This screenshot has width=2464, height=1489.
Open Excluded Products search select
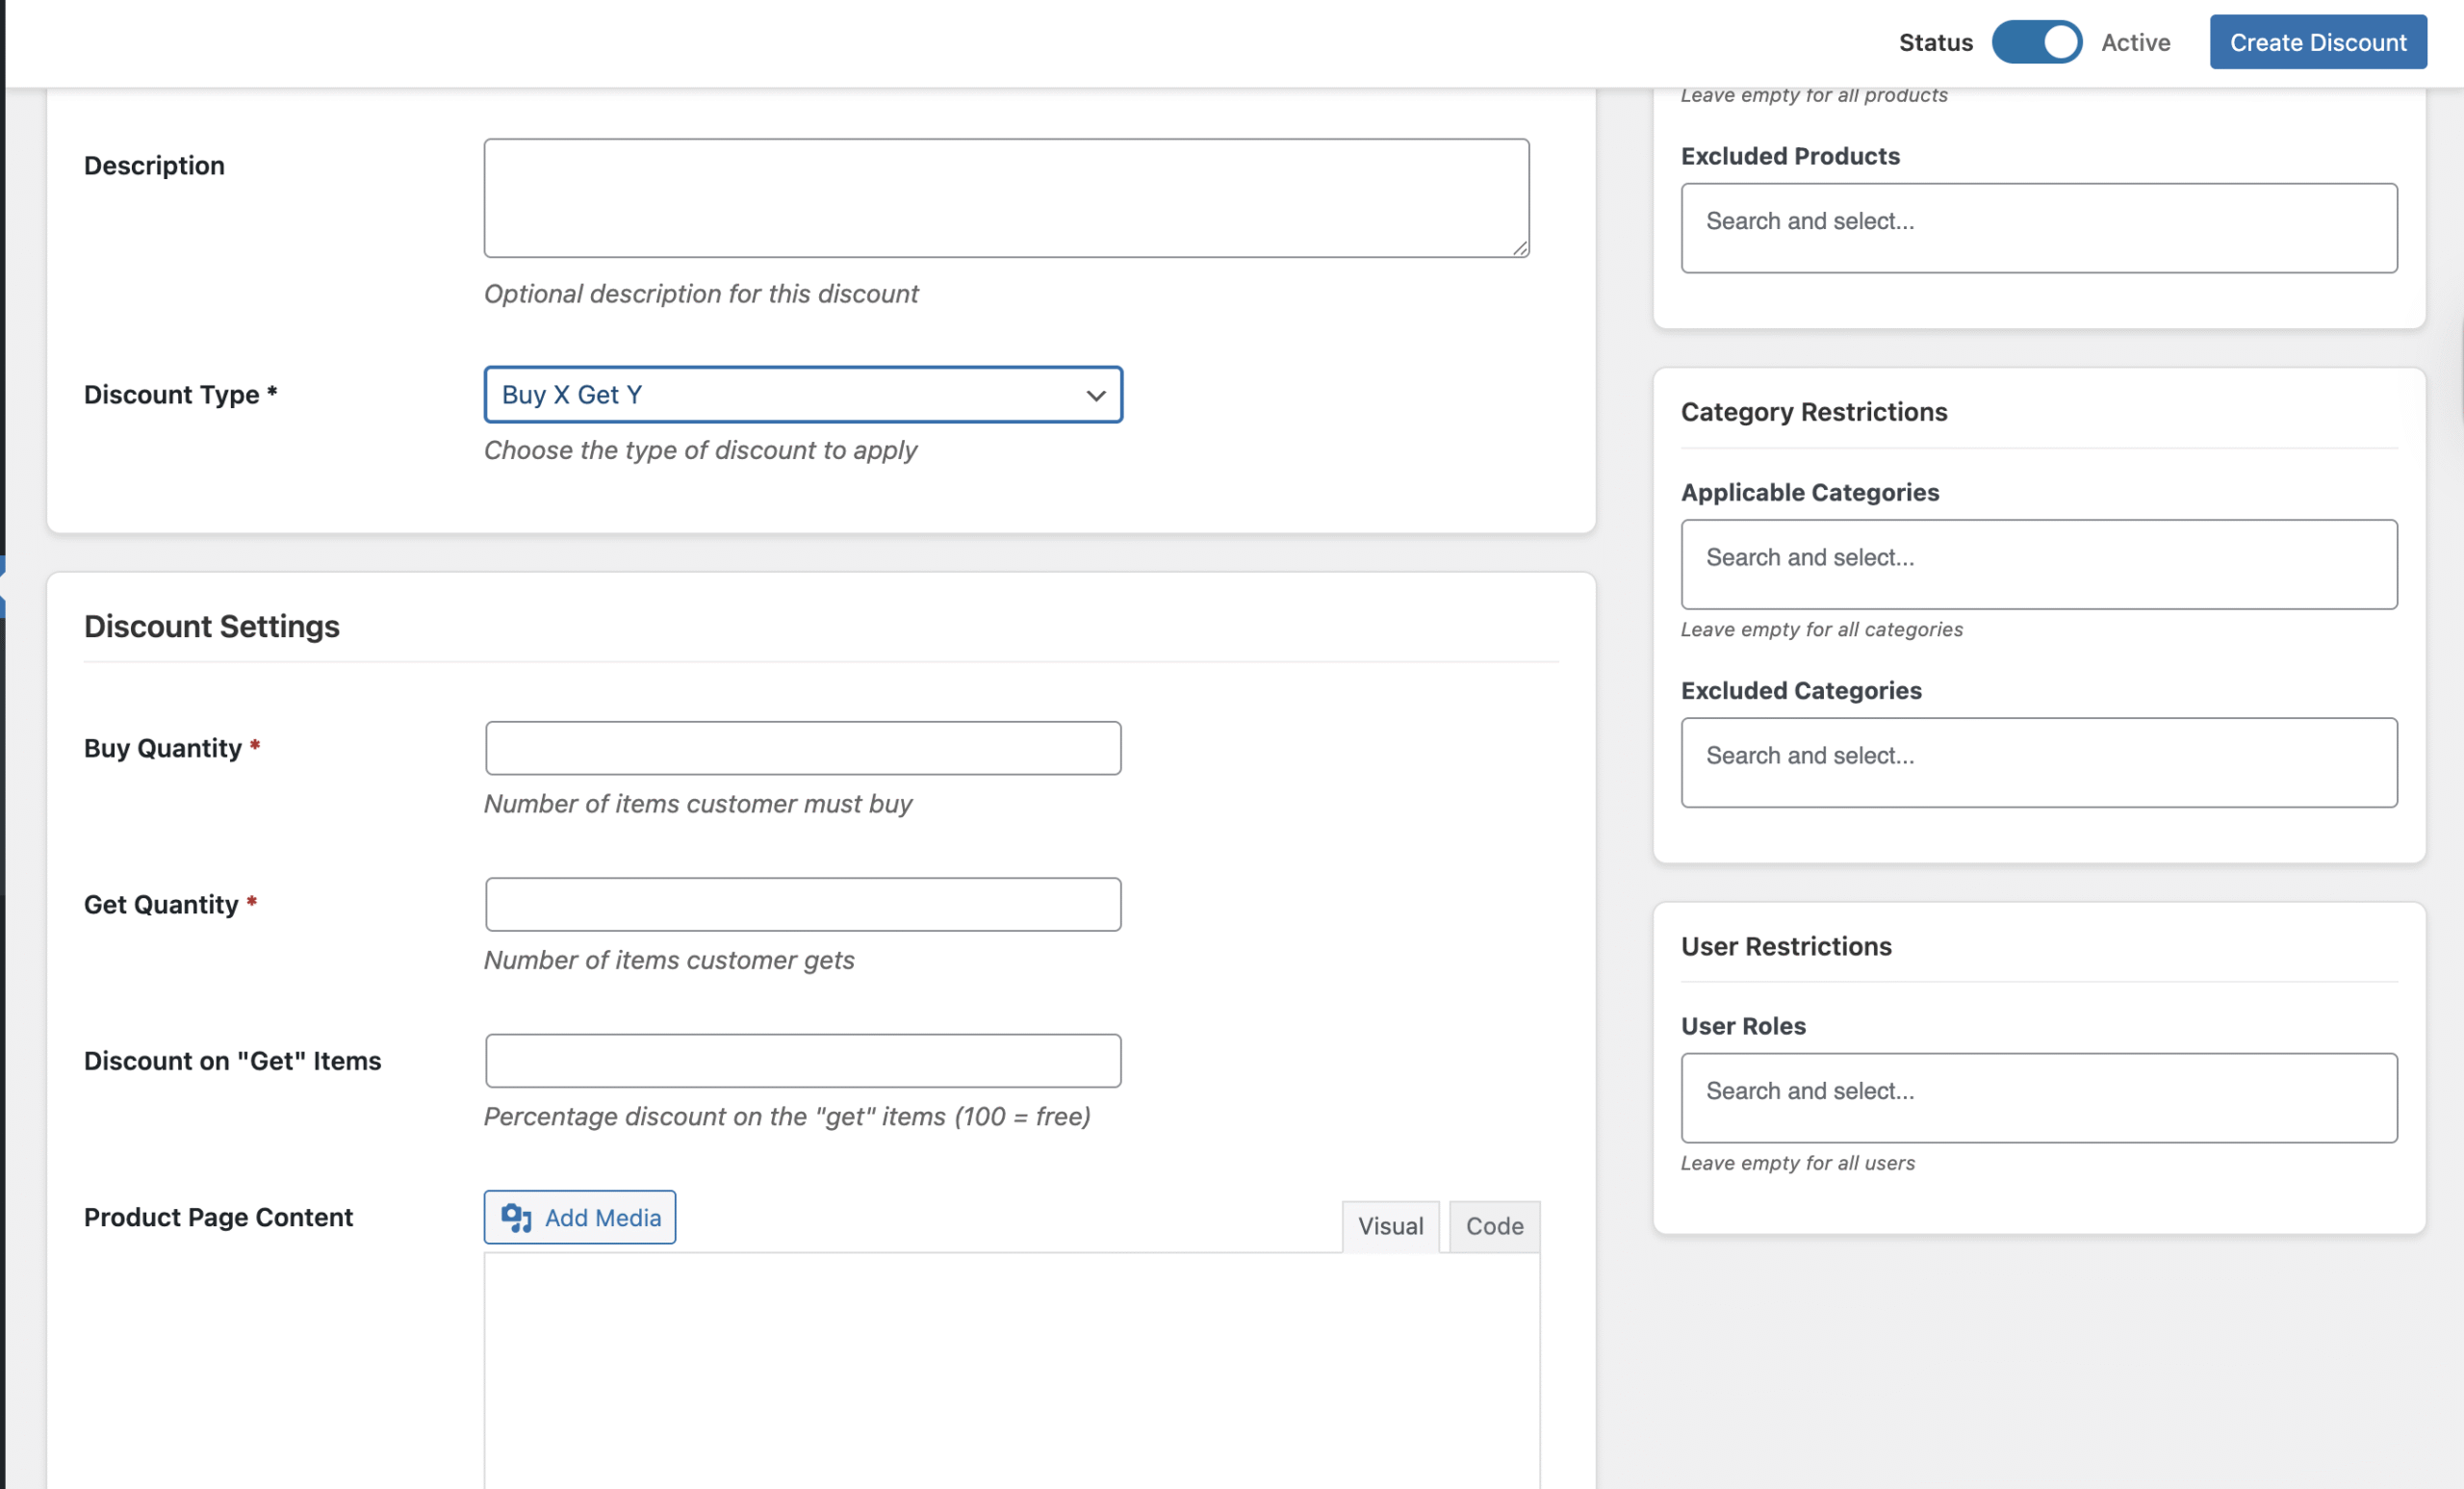pyautogui.click(x=2038, y=227)
